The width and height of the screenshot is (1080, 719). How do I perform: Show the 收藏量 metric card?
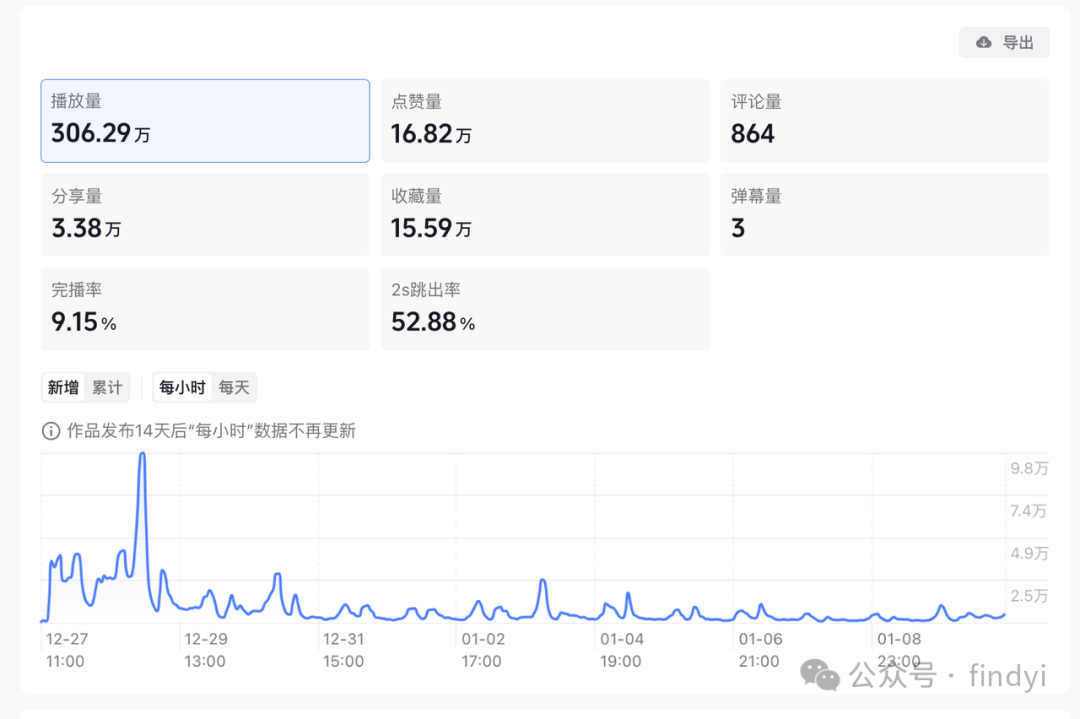point(545,215)
